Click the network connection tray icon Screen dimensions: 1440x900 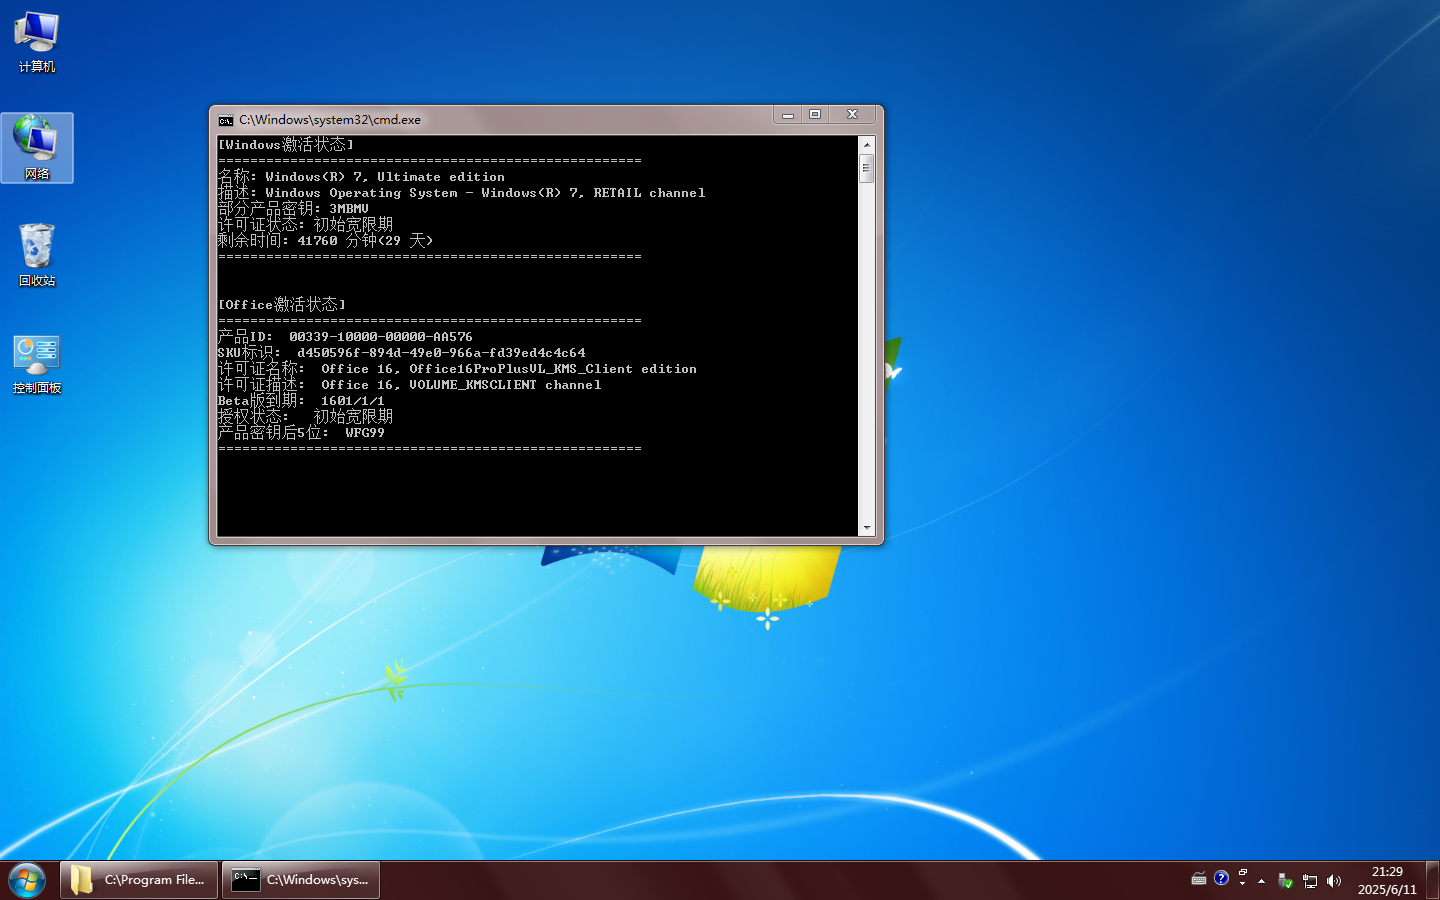point(1309,881)
